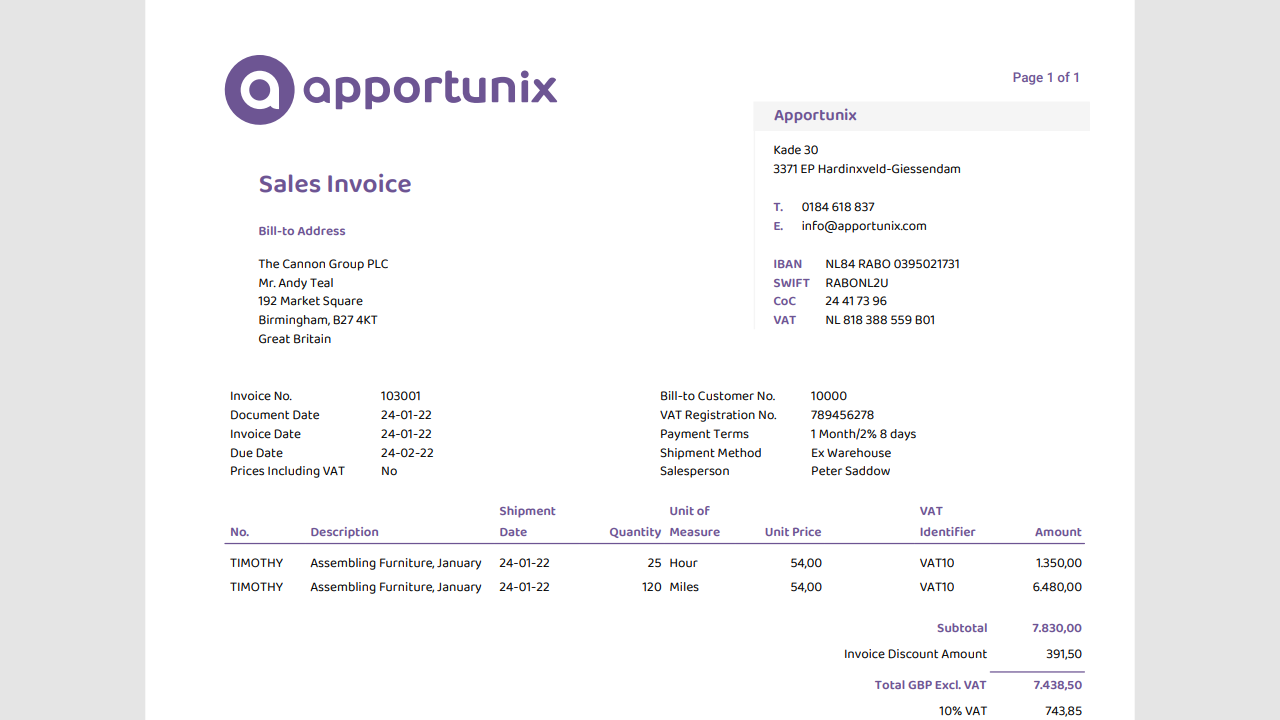This screenshot has height=720, width=1280.
Task: Click the apportunix wordmark in the header
Action: pyautogui.click(x=430, y=90)
